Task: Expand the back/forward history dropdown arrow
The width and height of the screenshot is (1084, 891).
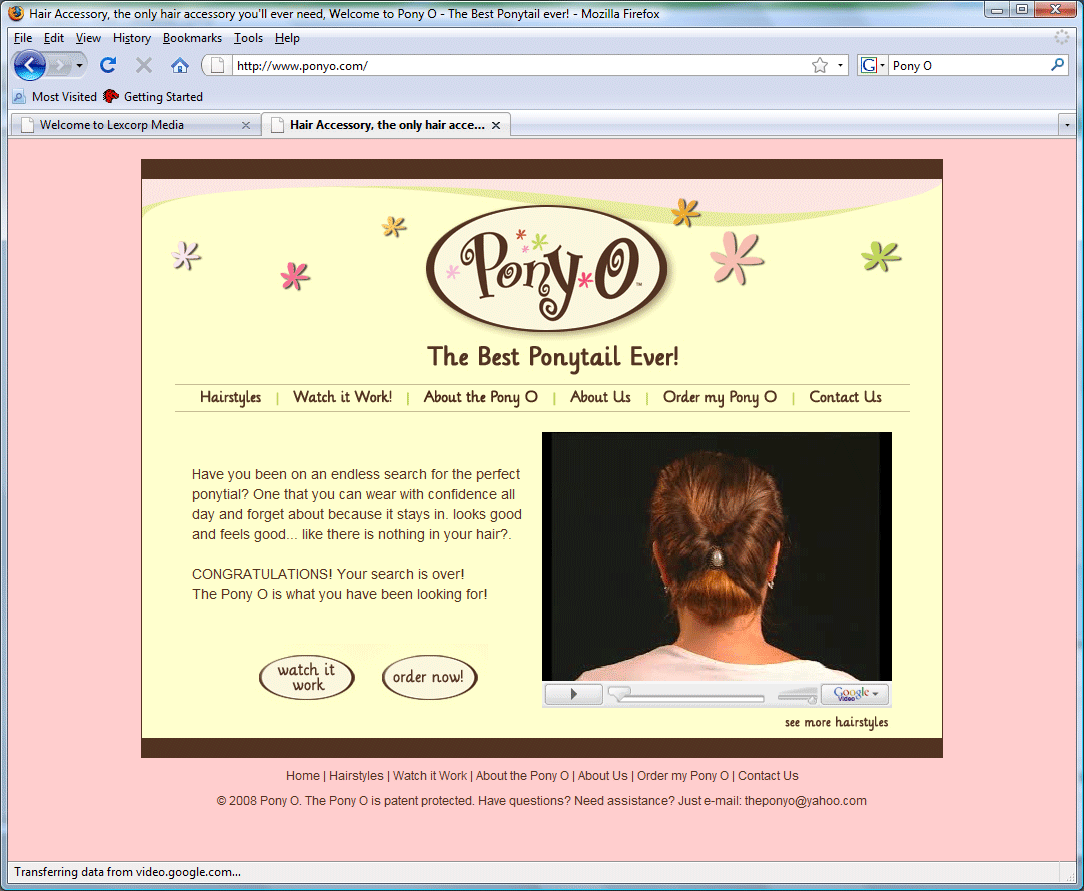Action: point(80,66)
